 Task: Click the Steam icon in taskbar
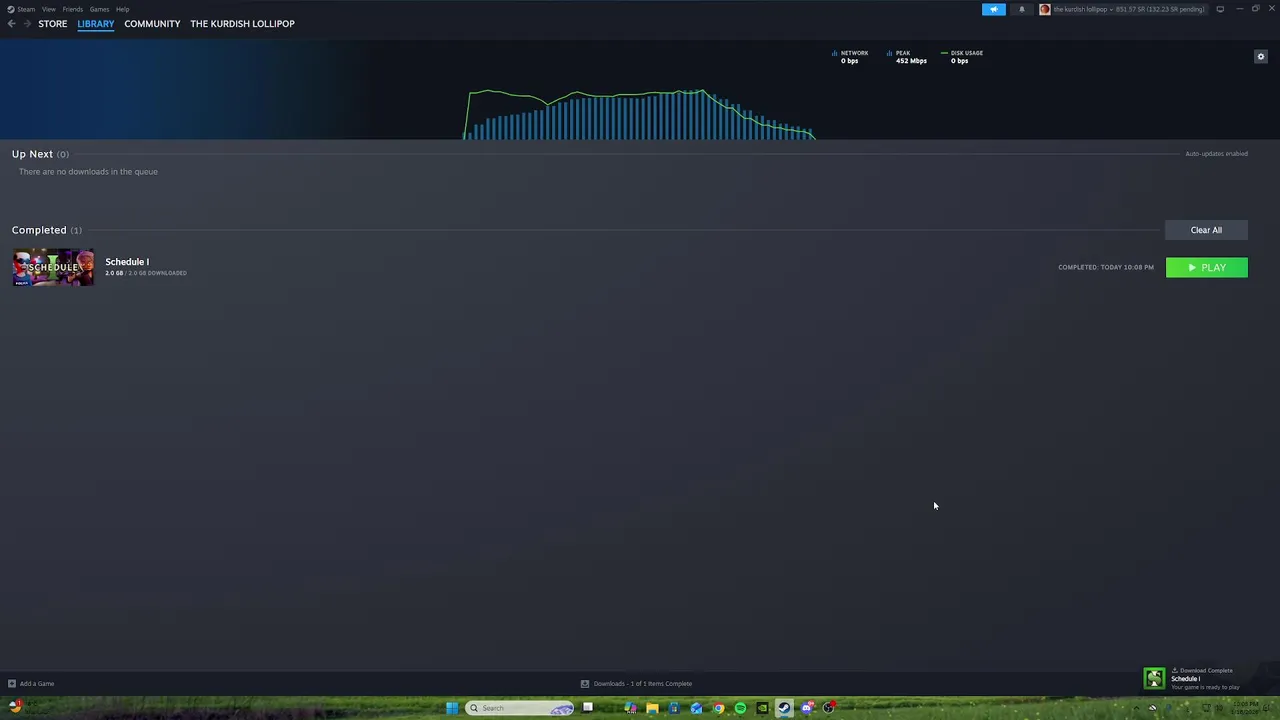(x=784, y=708)
